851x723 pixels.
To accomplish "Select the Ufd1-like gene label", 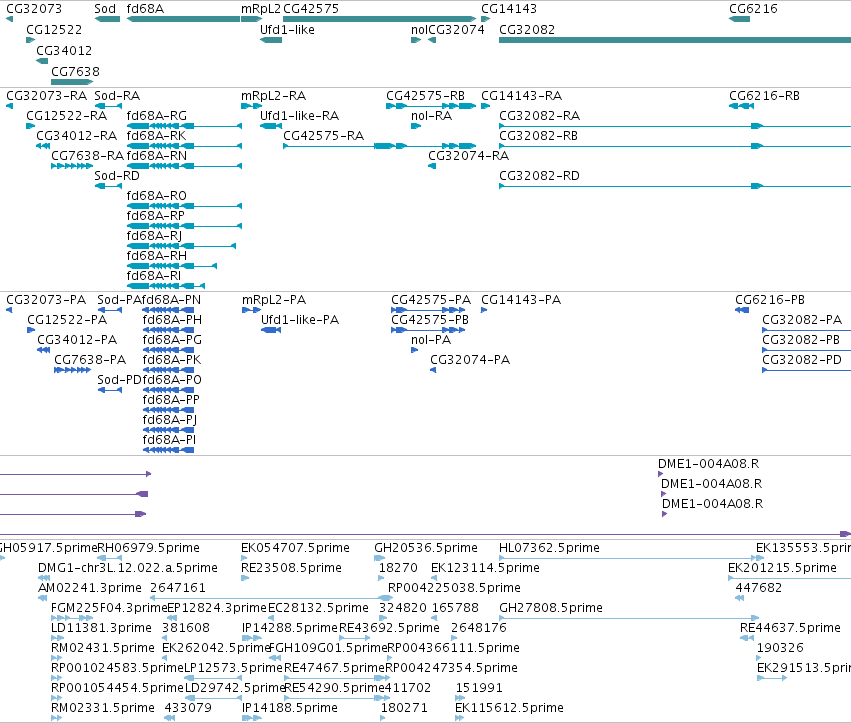I will pyautogui.click(x=287, y=30).
